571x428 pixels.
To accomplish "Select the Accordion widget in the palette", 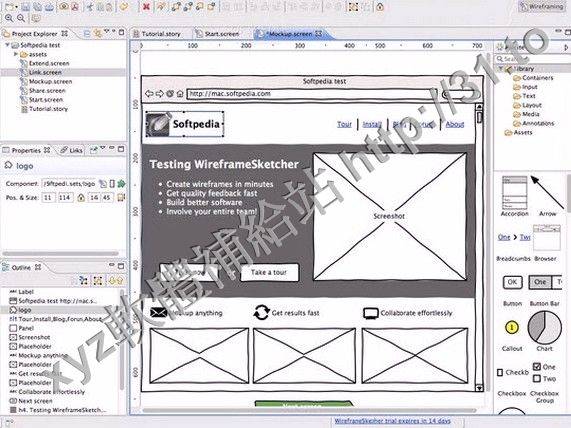I will pos(514,197).
